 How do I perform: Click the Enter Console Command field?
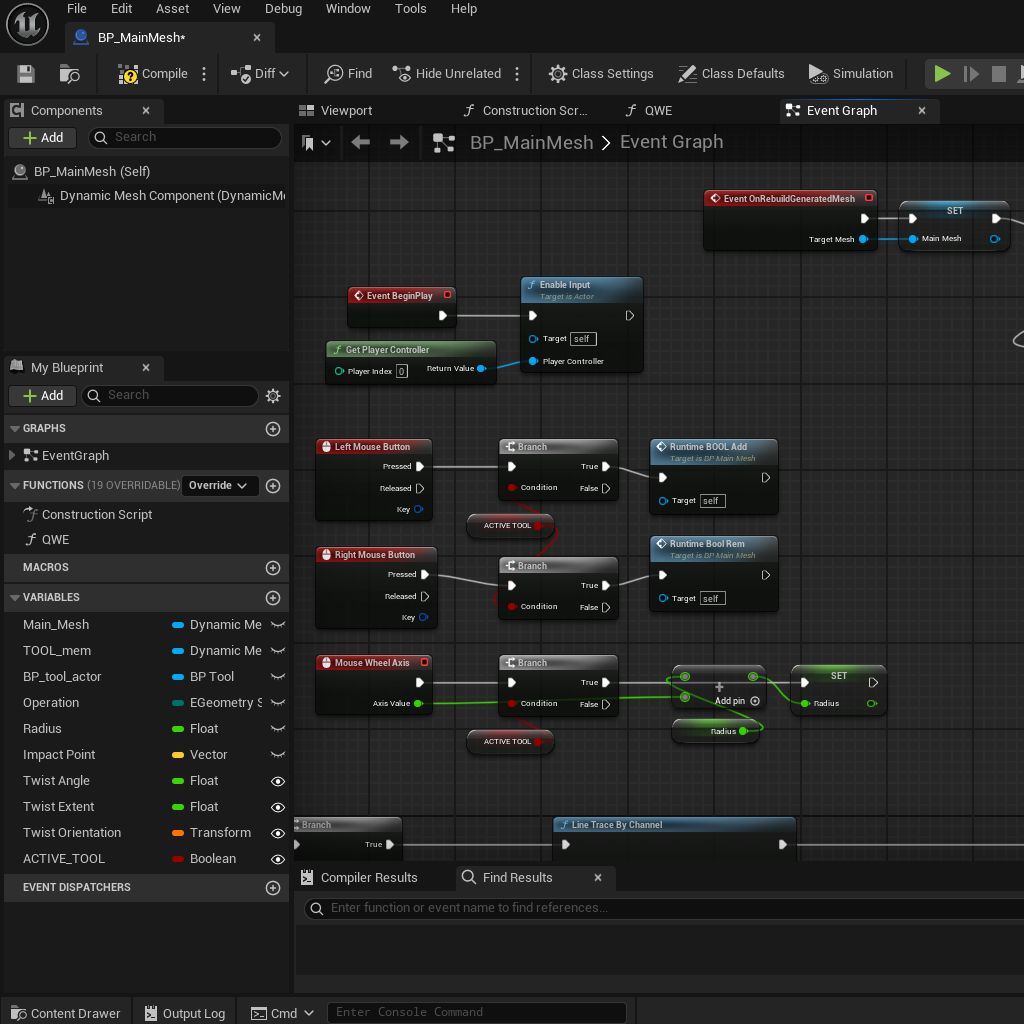[476, 1012]
